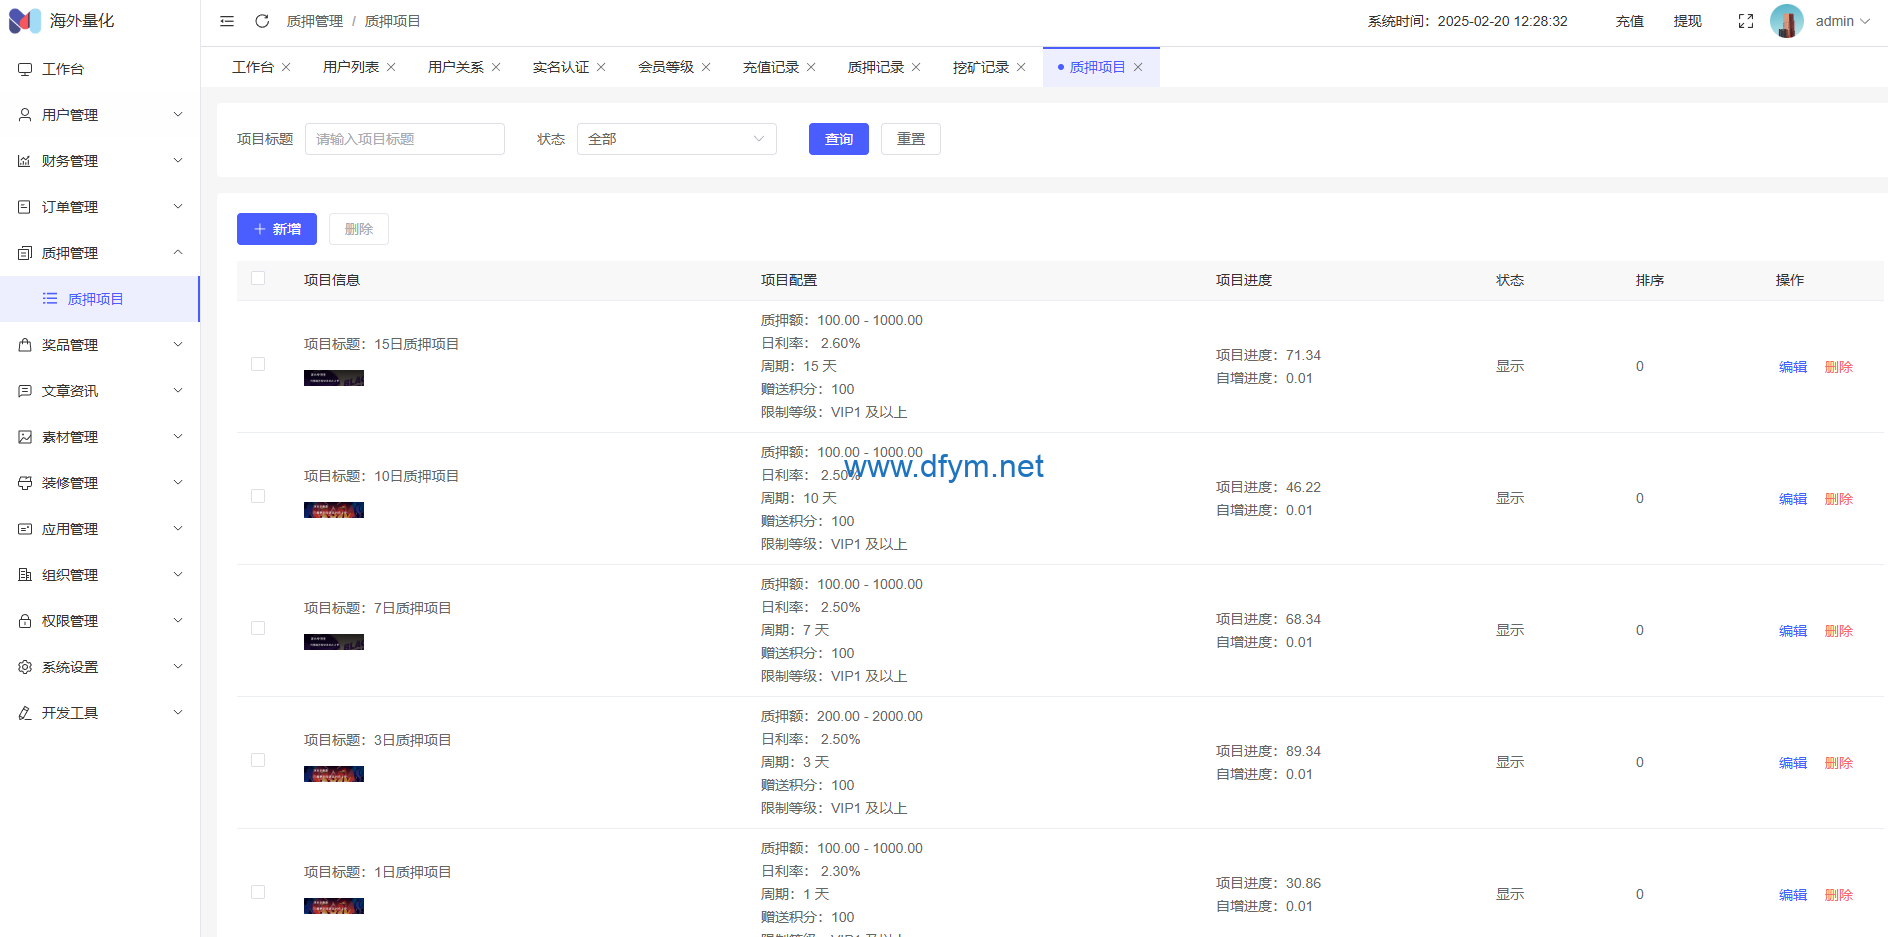Click the 开发工具 pen icon

(x=25, y=713)
